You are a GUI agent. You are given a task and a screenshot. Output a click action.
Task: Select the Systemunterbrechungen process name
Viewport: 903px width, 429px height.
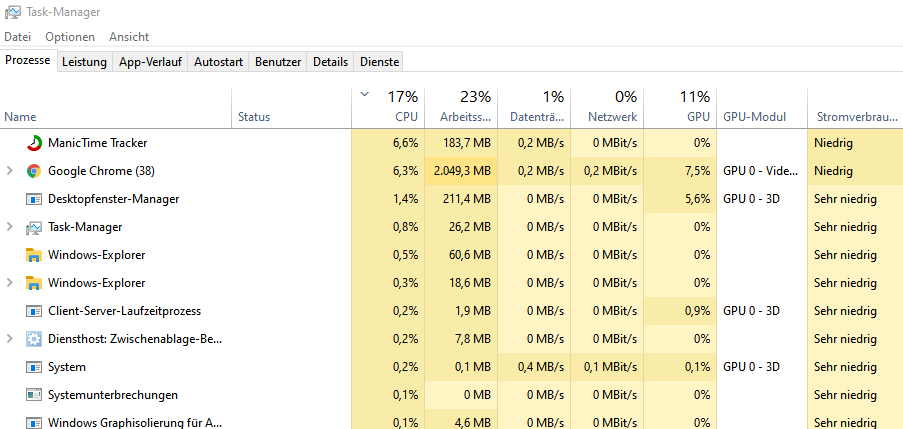(x=113, y=395)
